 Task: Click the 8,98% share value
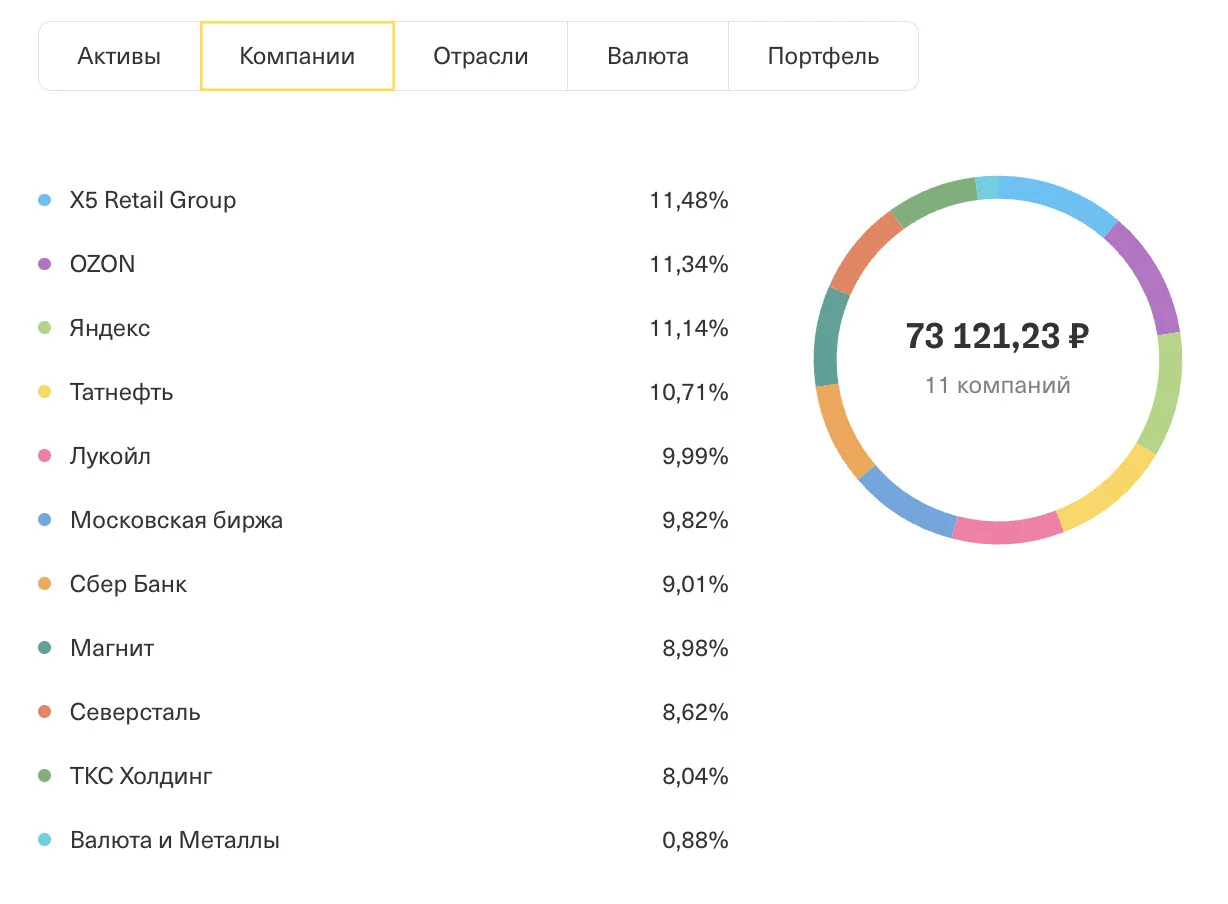tap(695, 648)
